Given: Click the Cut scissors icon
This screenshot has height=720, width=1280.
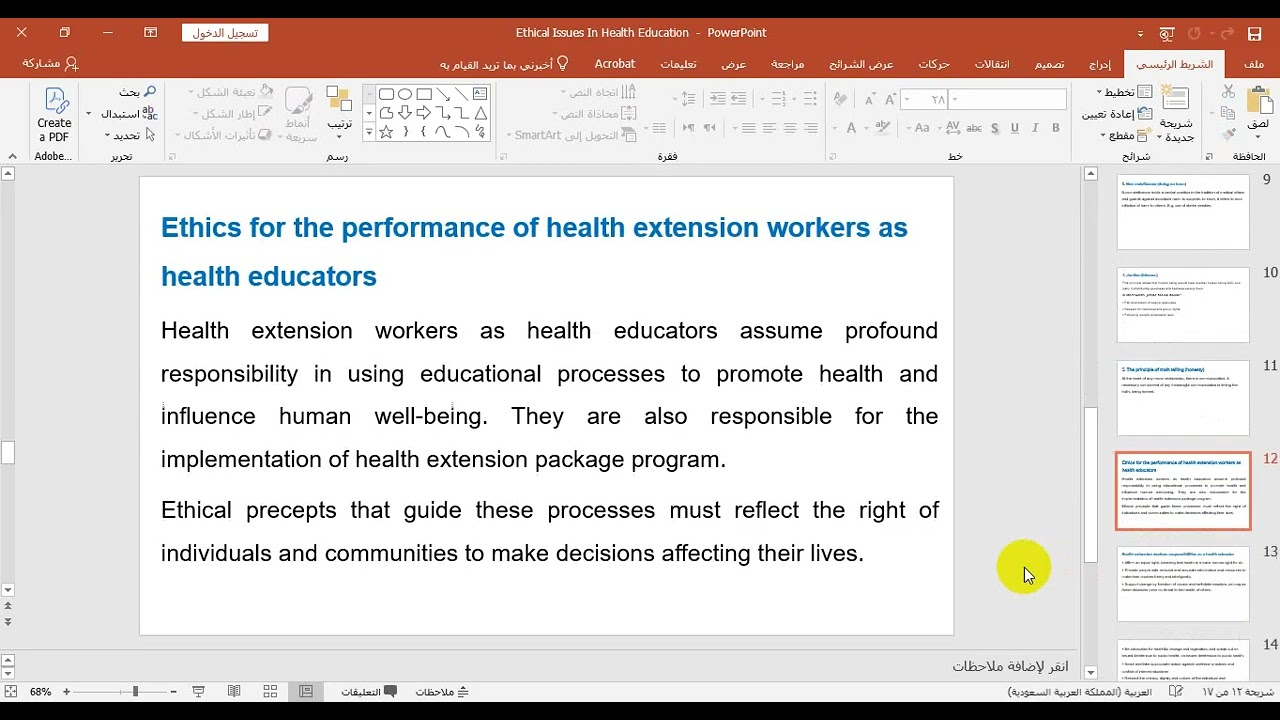Looking at the screenshot, I should pyautogui.click(x=1228, y=91).
